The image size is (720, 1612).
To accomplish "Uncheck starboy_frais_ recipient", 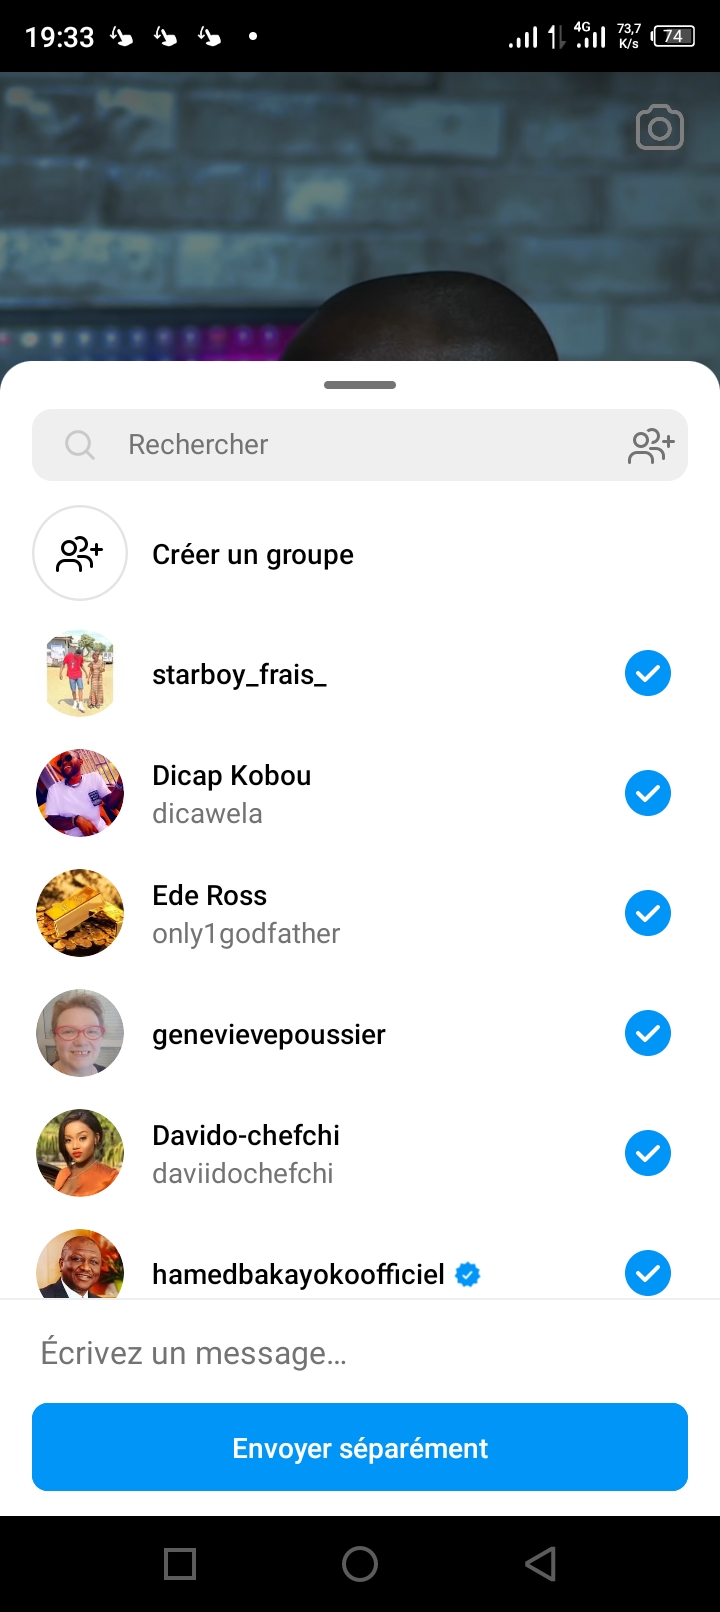I will coord(647,674).
